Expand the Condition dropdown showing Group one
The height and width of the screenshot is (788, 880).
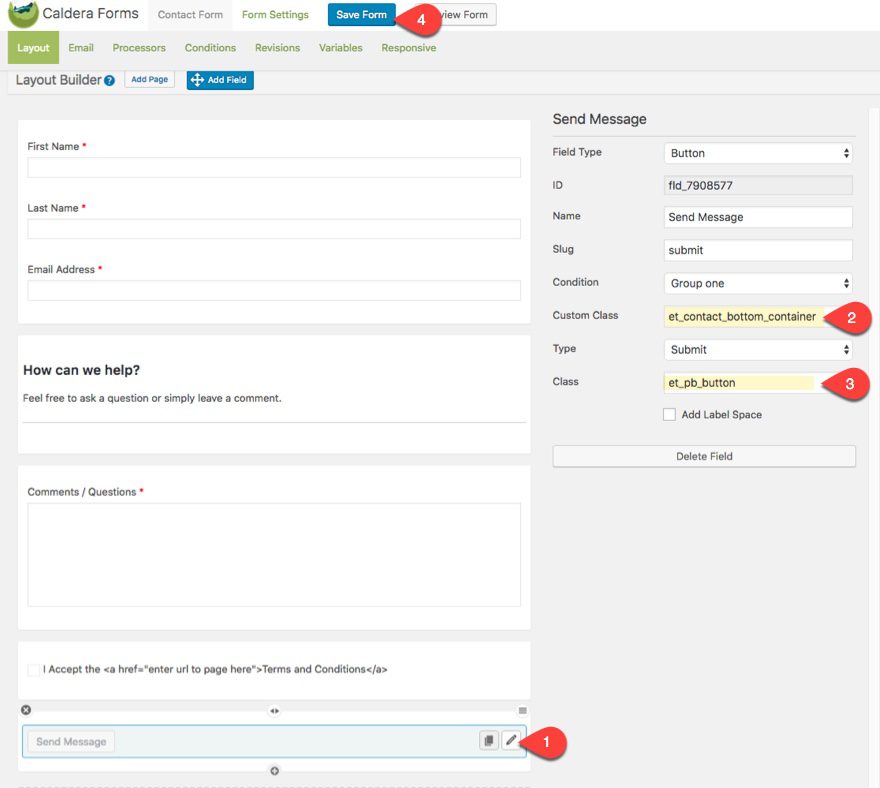[x=757, y=283]
